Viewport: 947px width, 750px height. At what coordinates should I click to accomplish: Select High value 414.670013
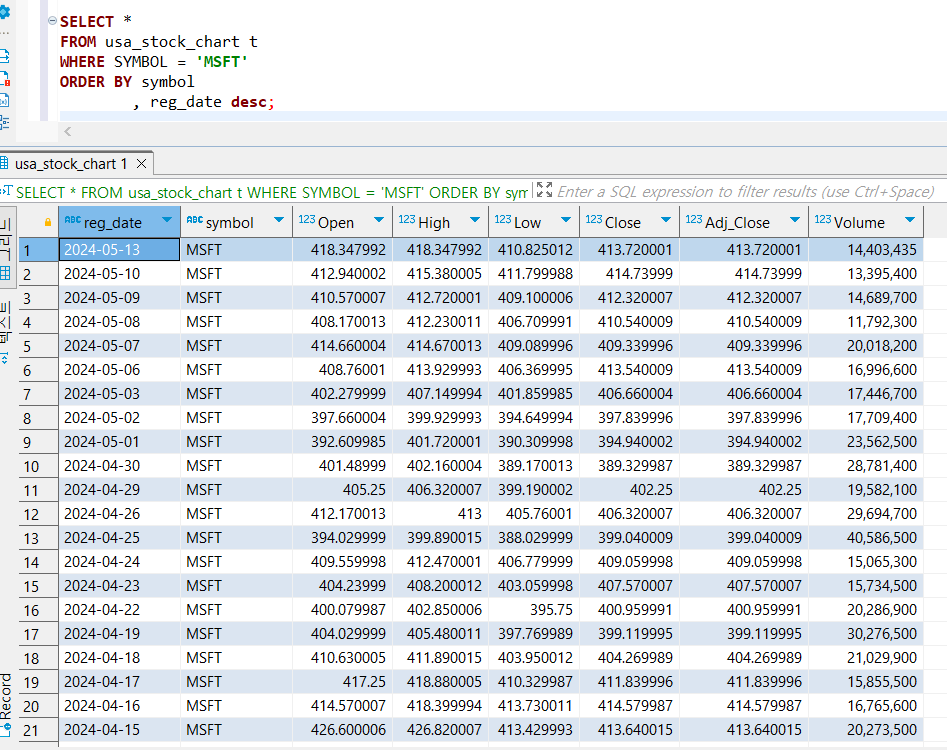[x=441, y=346]
